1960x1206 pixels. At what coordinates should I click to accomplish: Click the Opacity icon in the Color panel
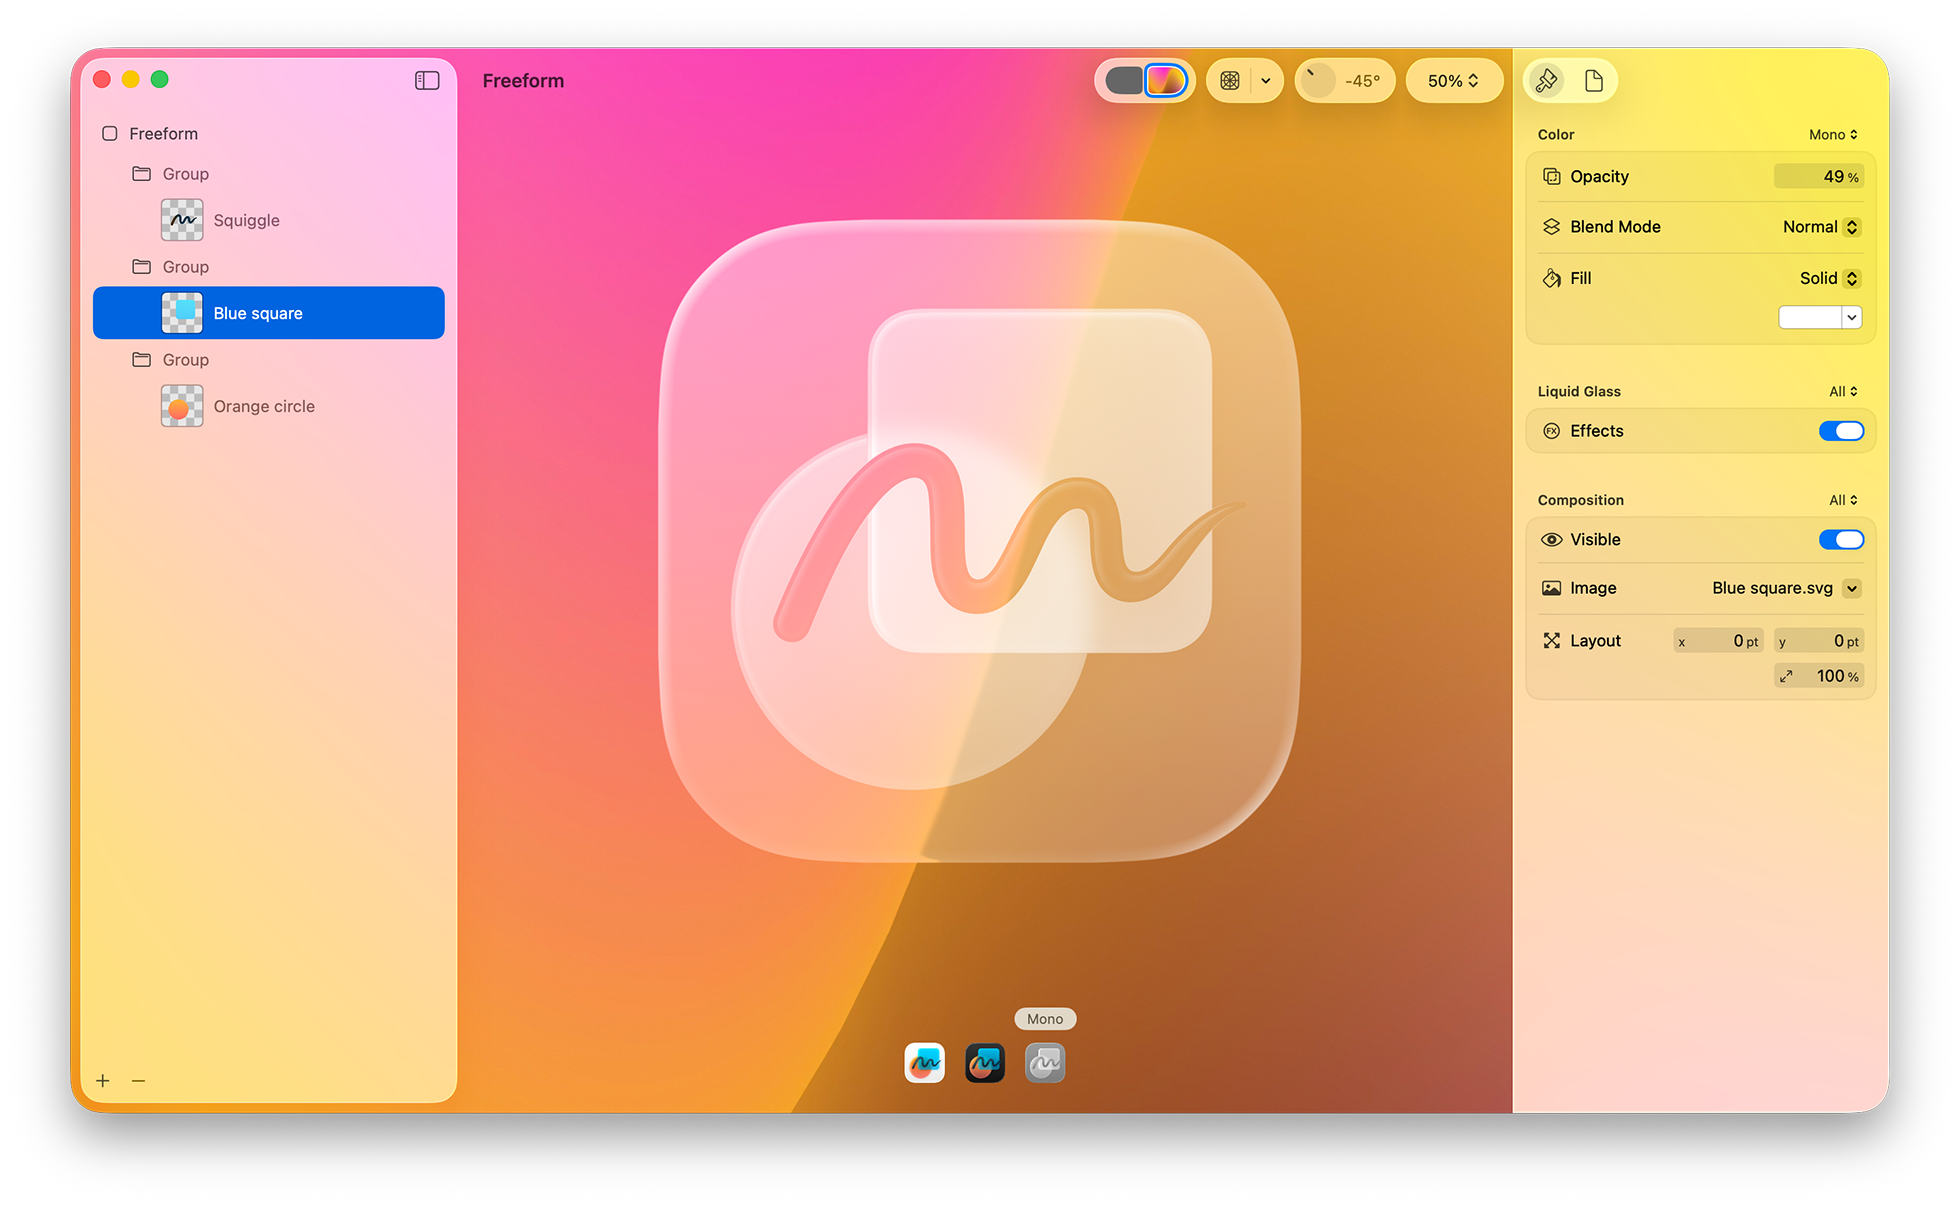(1551, 176)
